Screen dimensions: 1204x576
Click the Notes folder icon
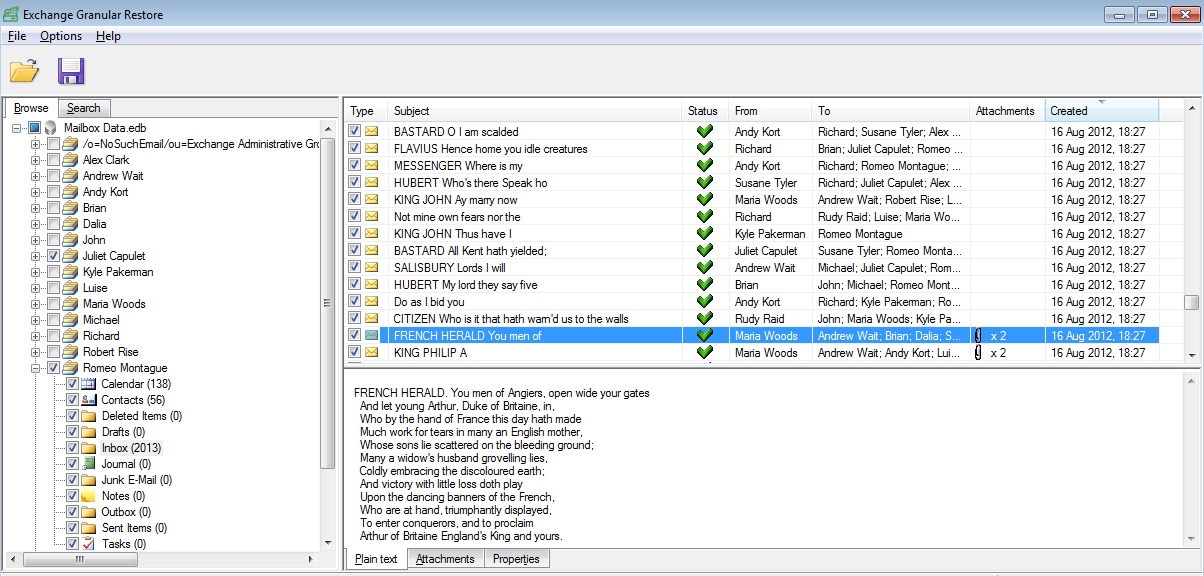(x=88, y=496)
